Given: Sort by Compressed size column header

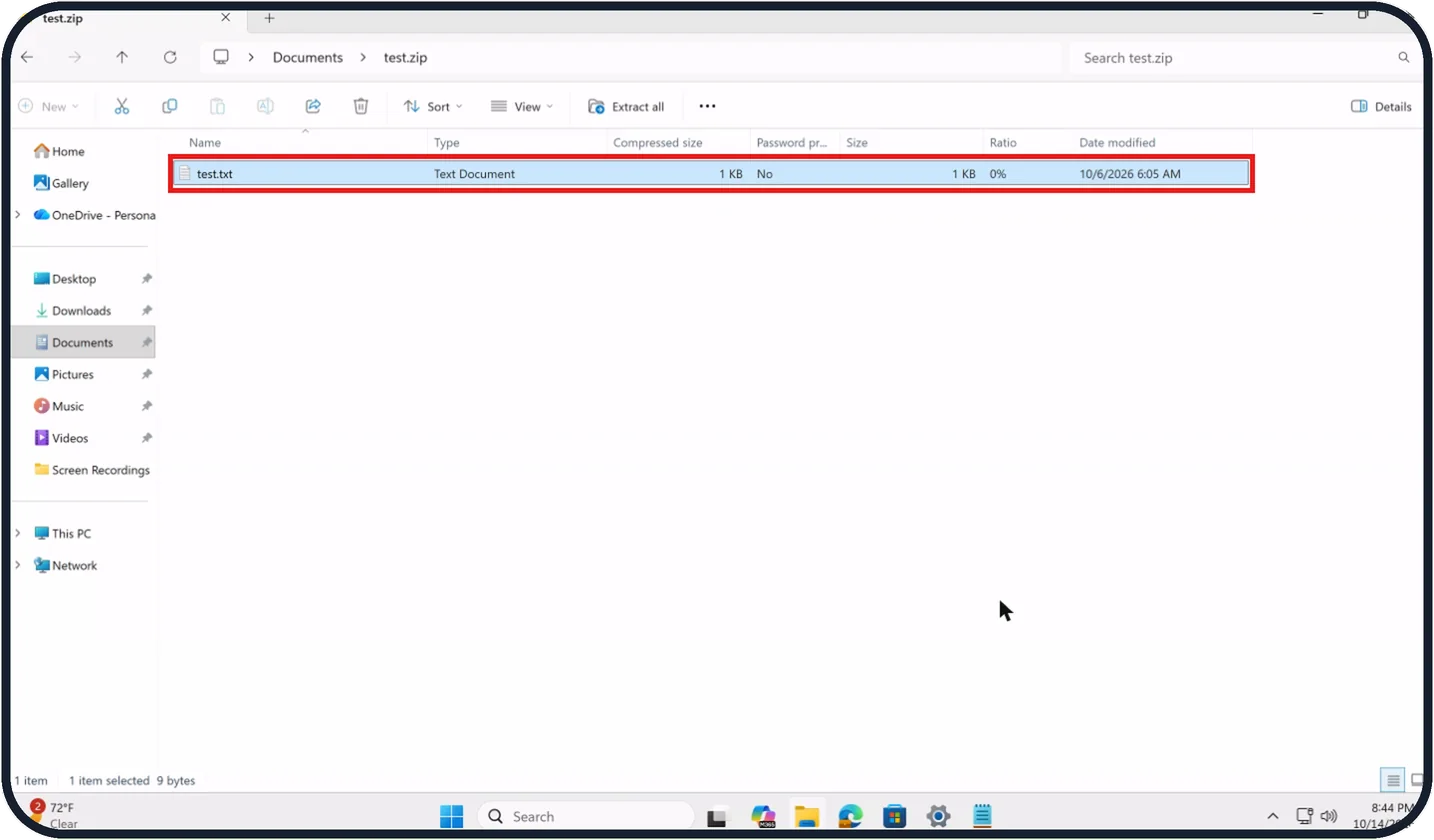Looking at the screenshot, I should point(658,143).
